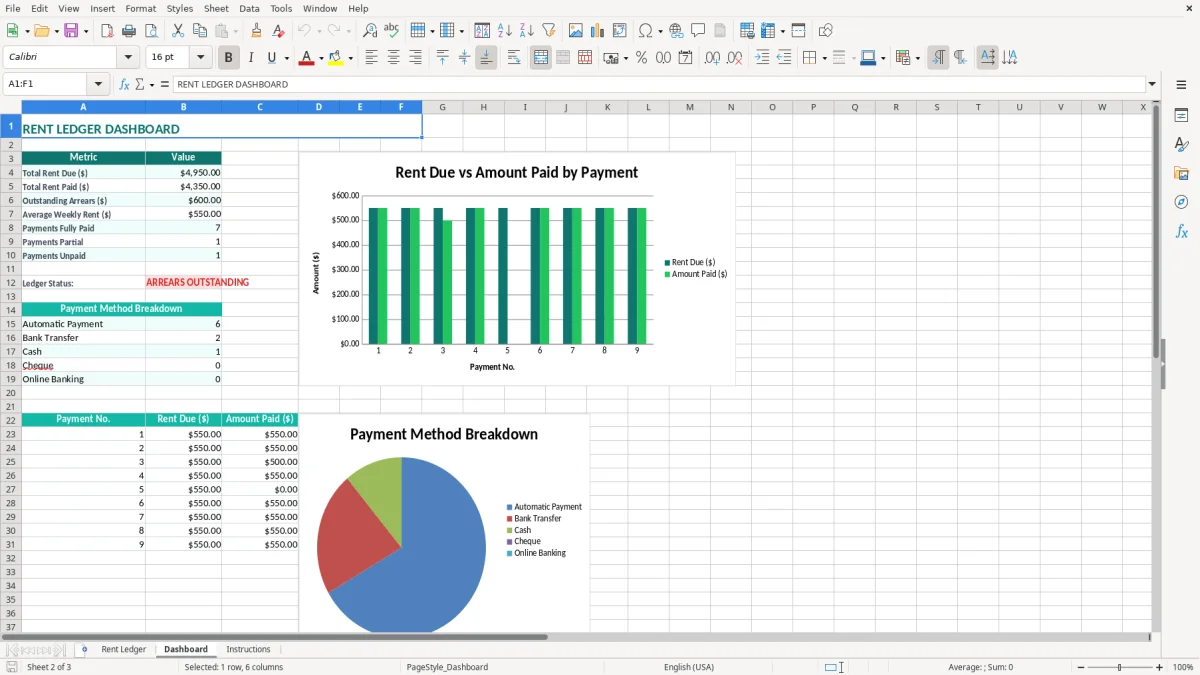
Task: Insert Chart icon
Action: click(598, 31)
